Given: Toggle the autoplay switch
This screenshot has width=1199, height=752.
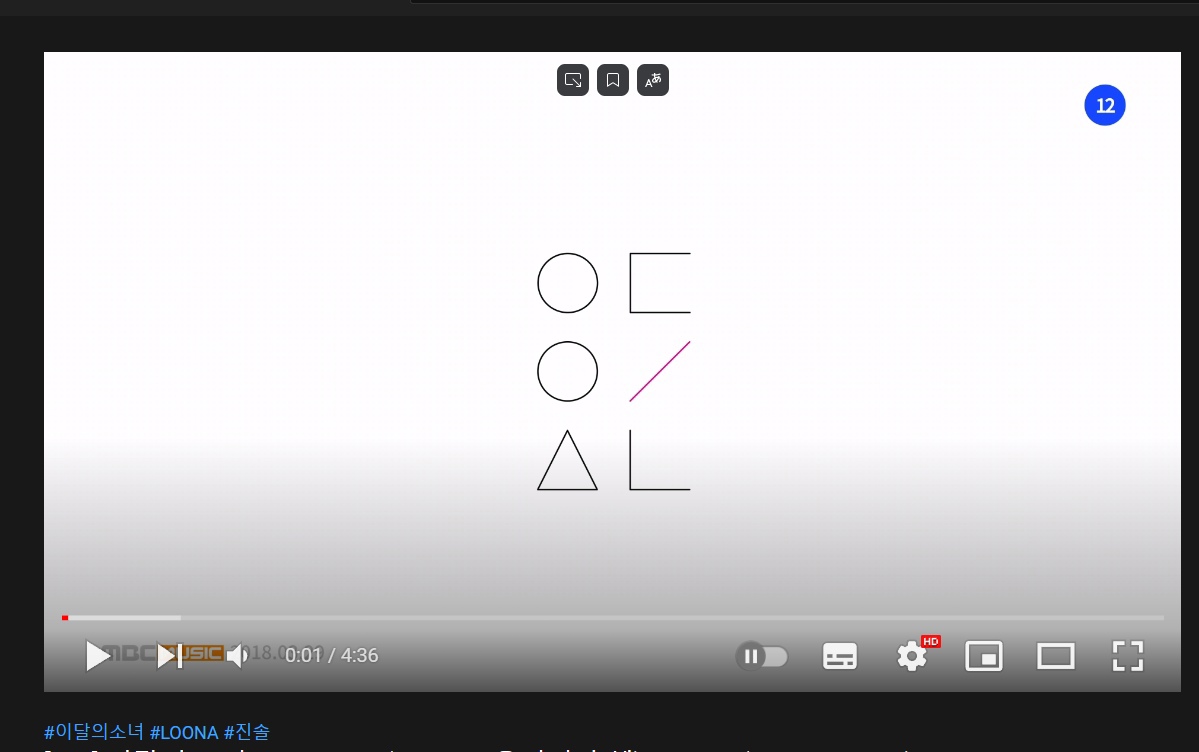Looking at the screenshot, I should click(762, 656).
